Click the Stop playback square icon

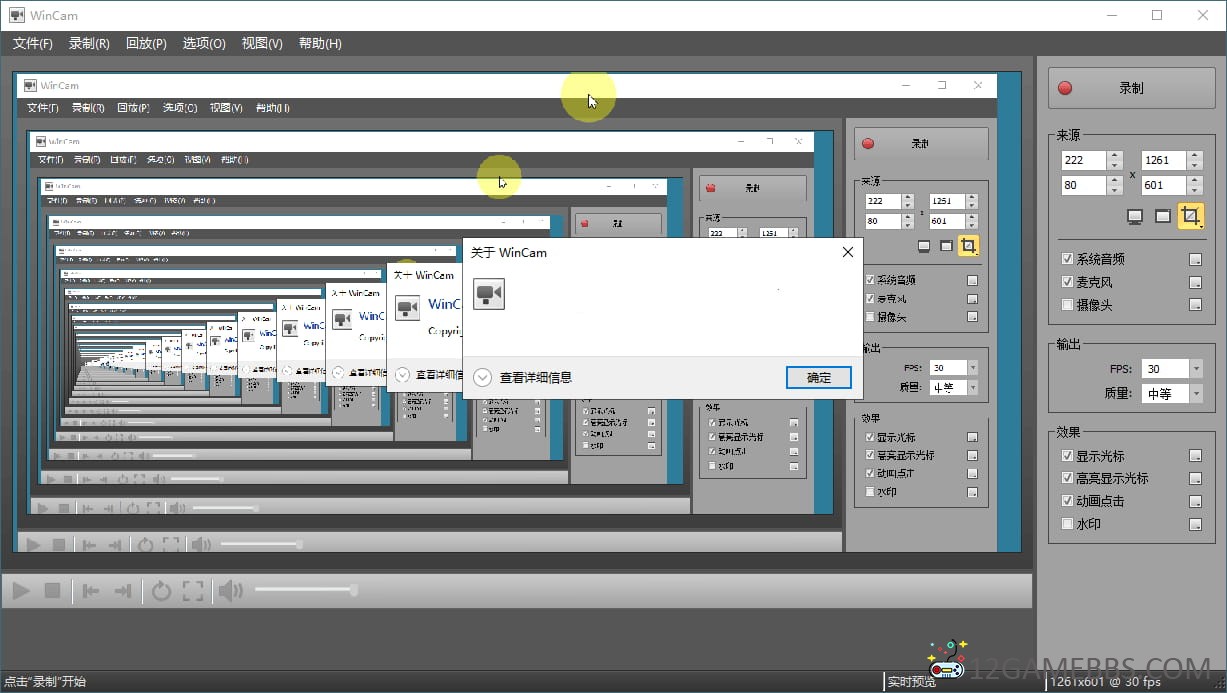[53, 591]
